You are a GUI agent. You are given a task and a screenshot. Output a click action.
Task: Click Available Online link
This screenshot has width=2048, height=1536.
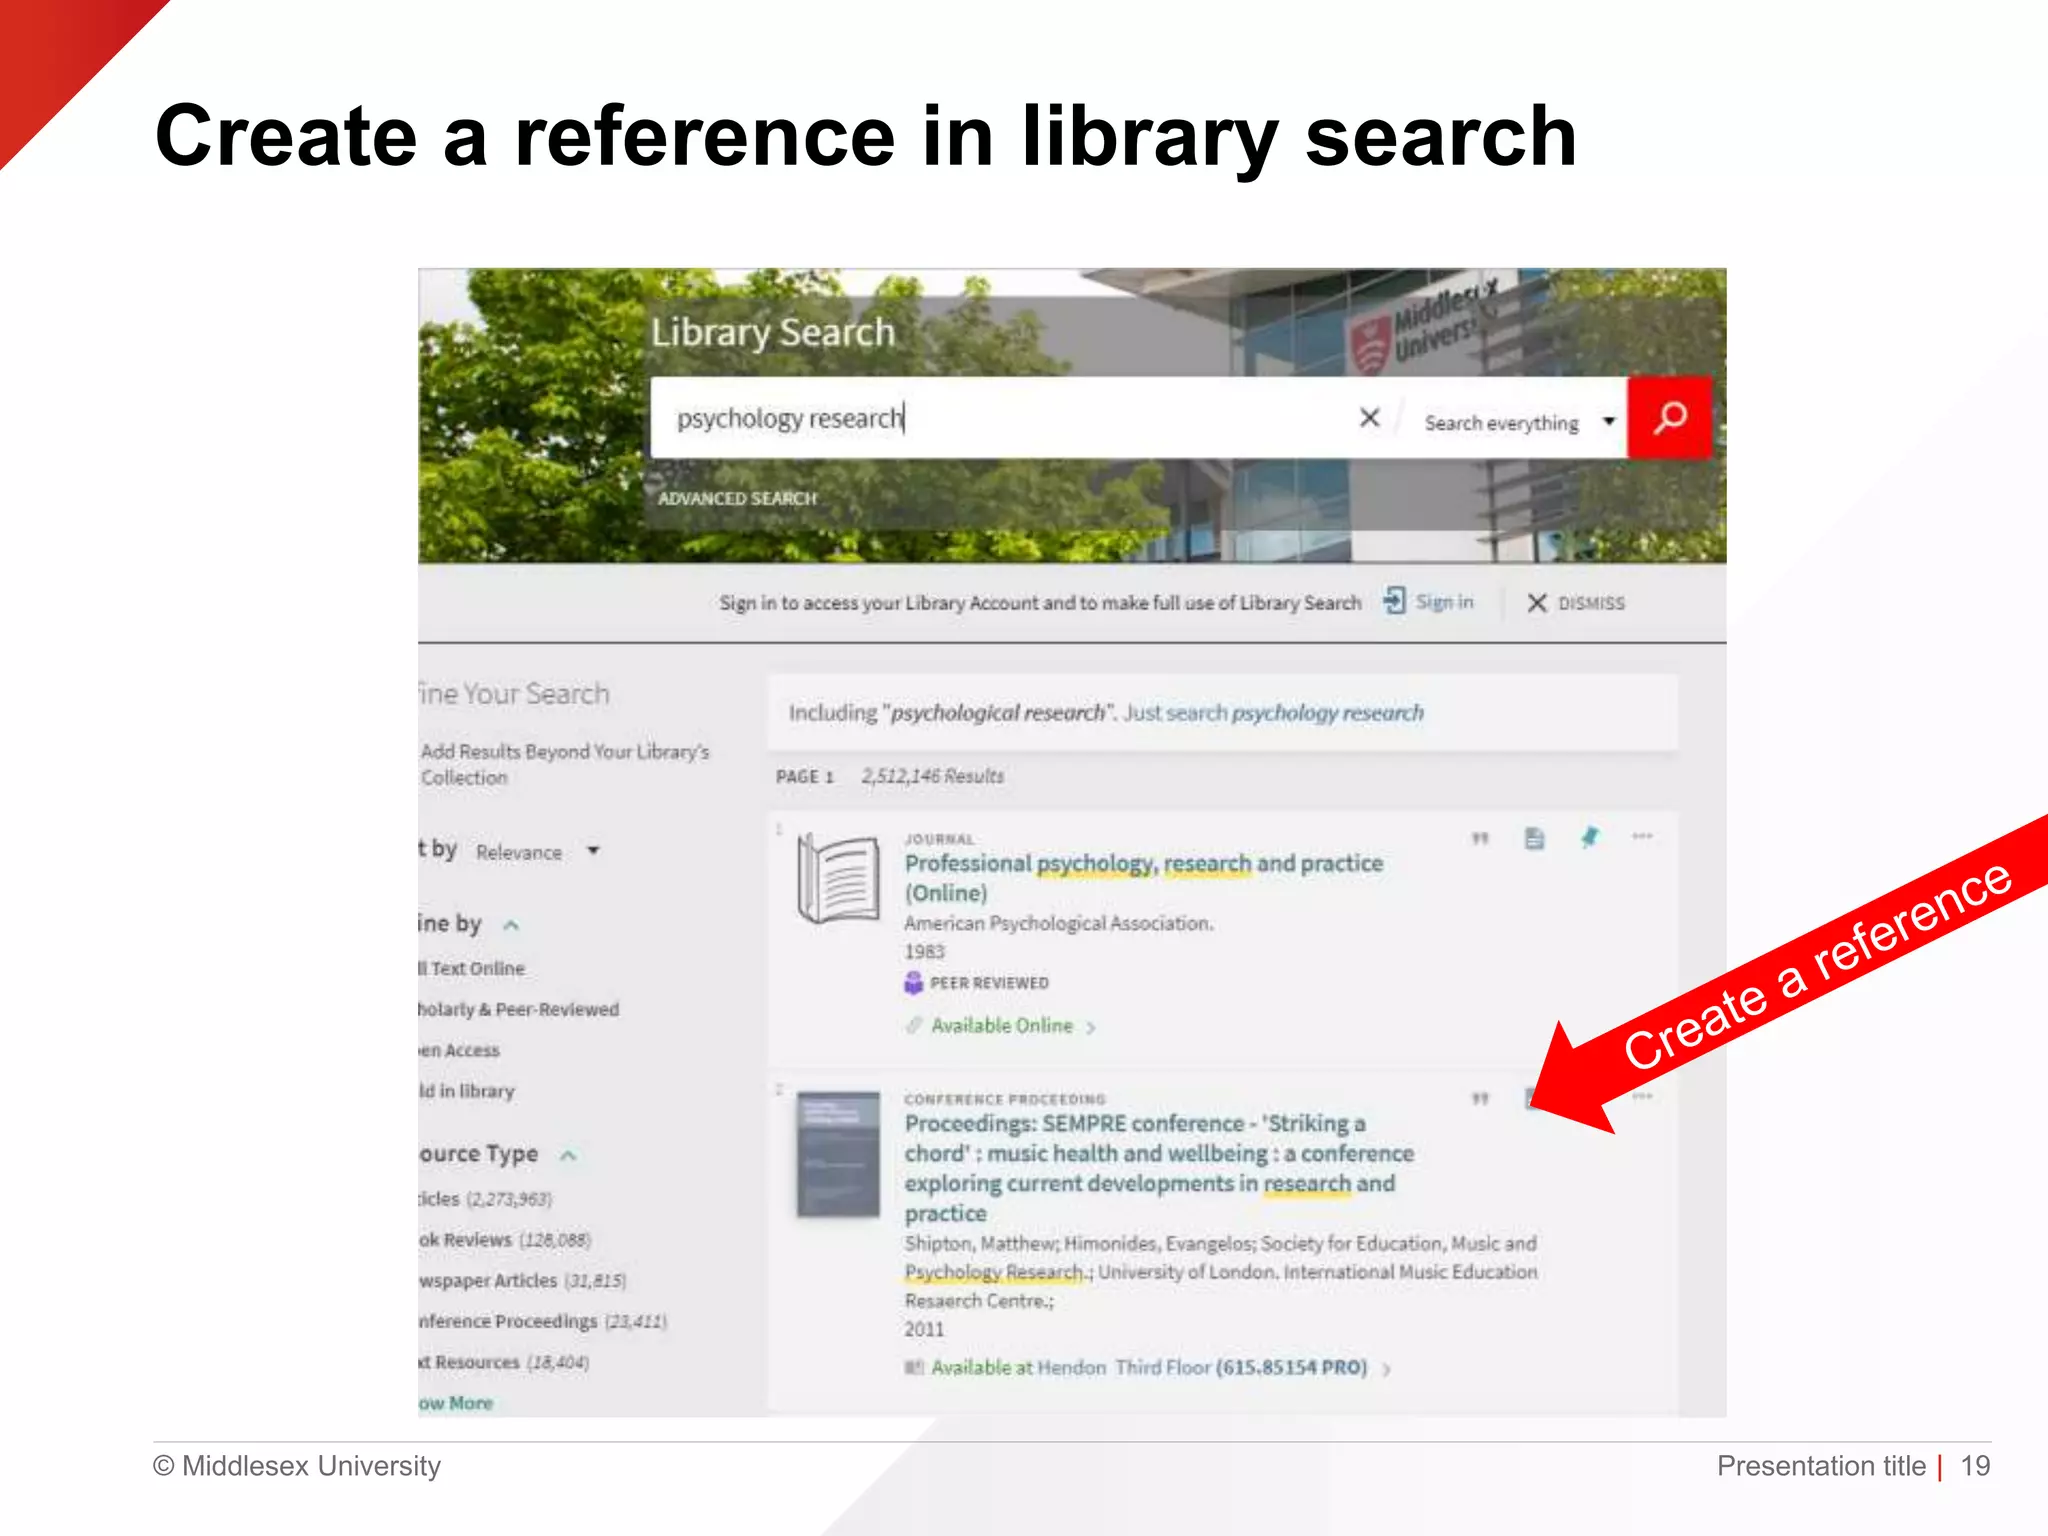coord(1001,1025)
